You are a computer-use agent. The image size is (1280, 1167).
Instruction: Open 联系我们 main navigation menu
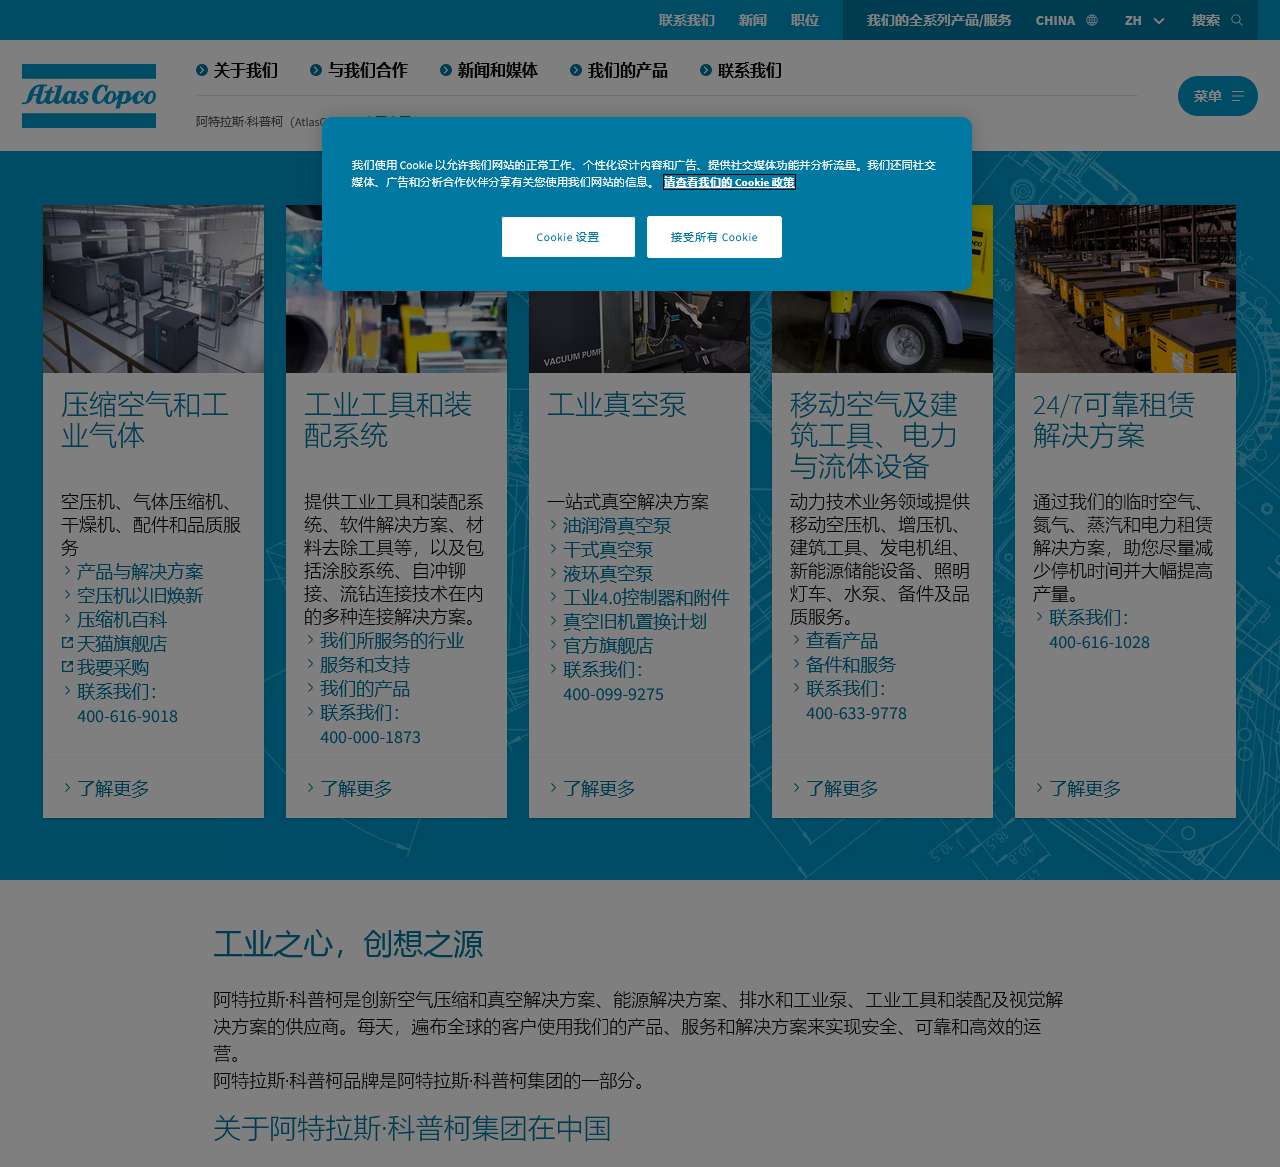pos(741,70)
